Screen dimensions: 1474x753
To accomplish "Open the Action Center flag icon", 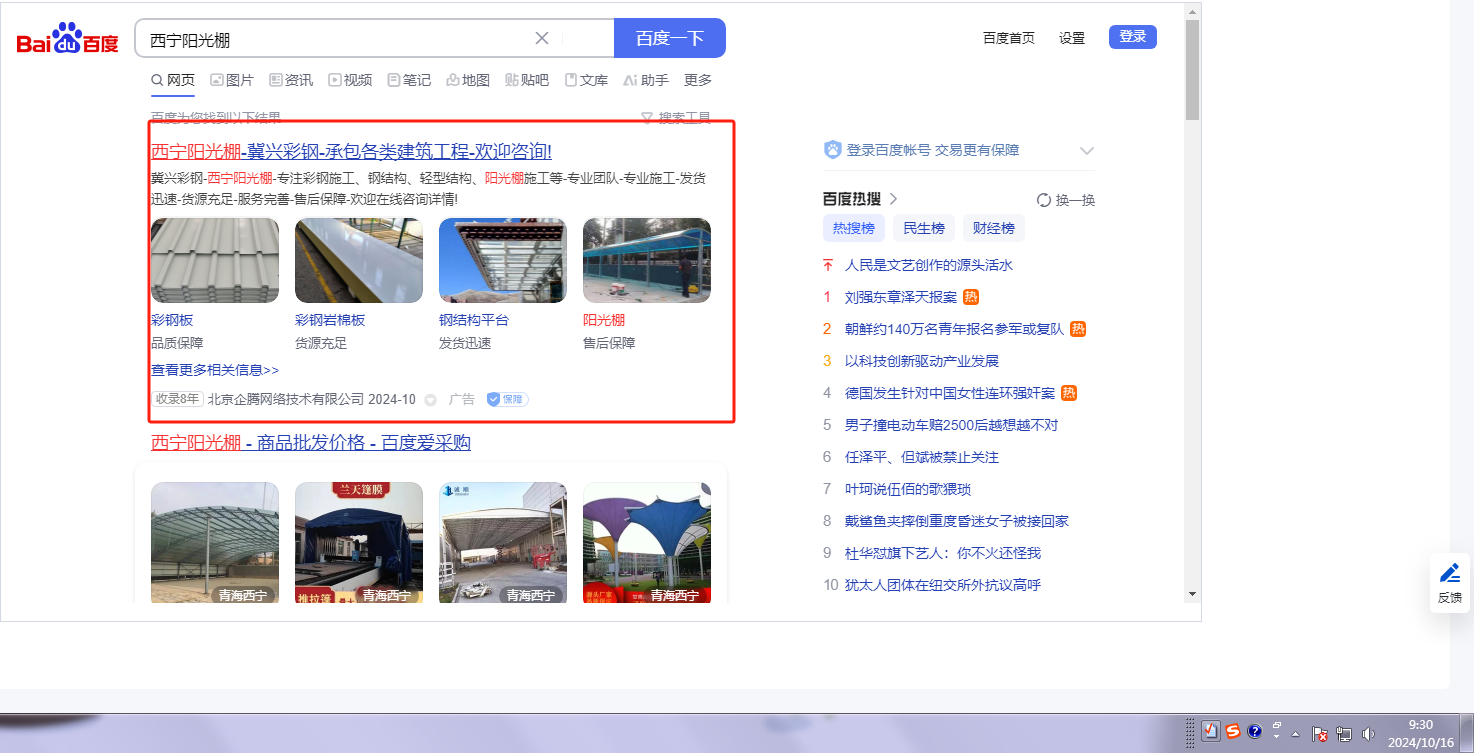I will (1320, 733).
